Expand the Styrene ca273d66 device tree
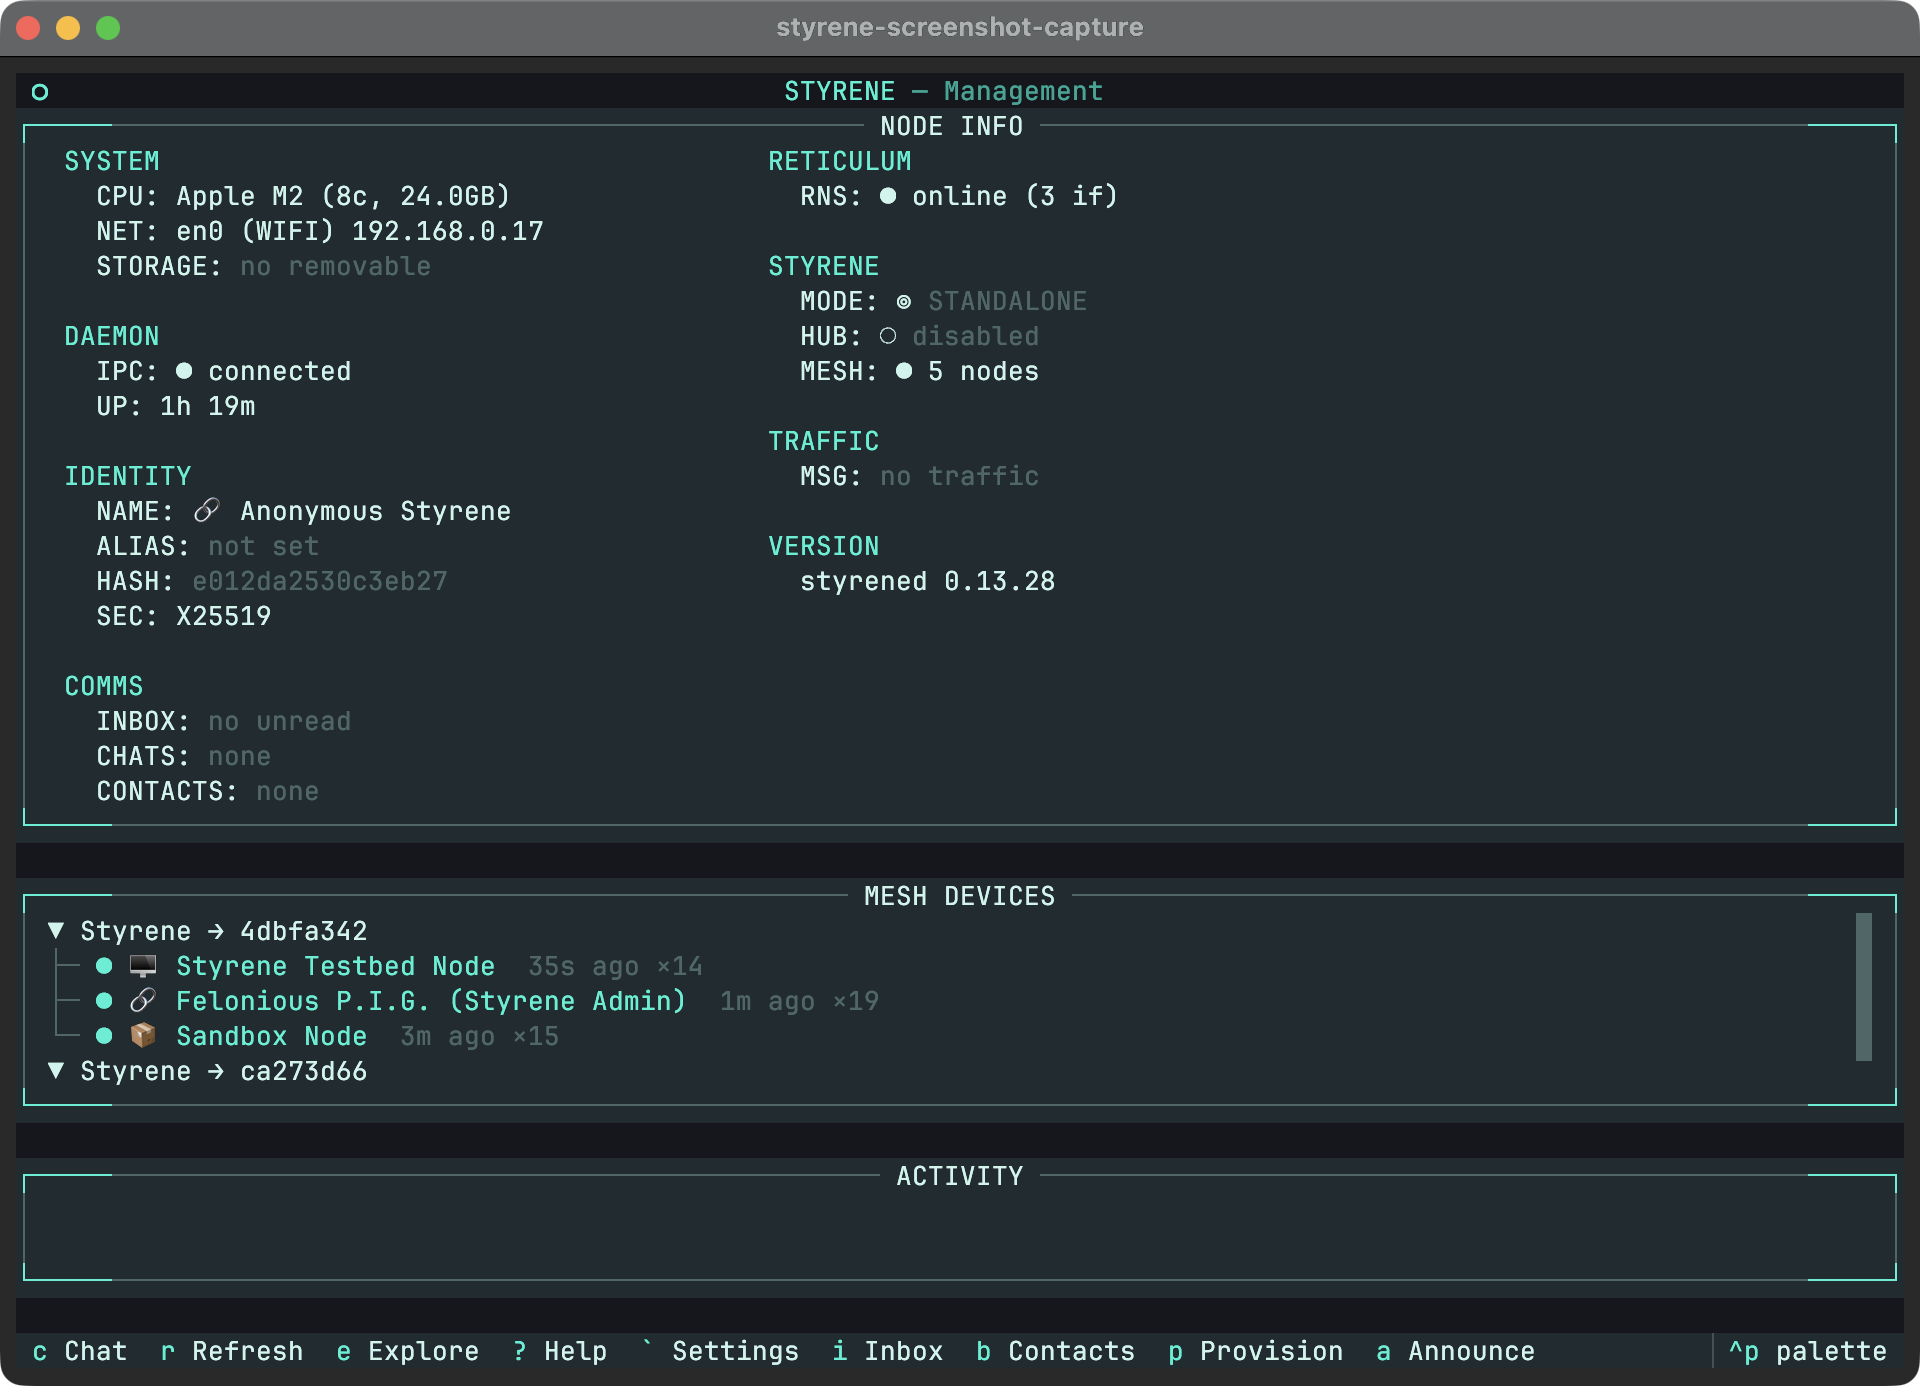Viewport: 1920px width, 1386px height. click(56, 1070)
